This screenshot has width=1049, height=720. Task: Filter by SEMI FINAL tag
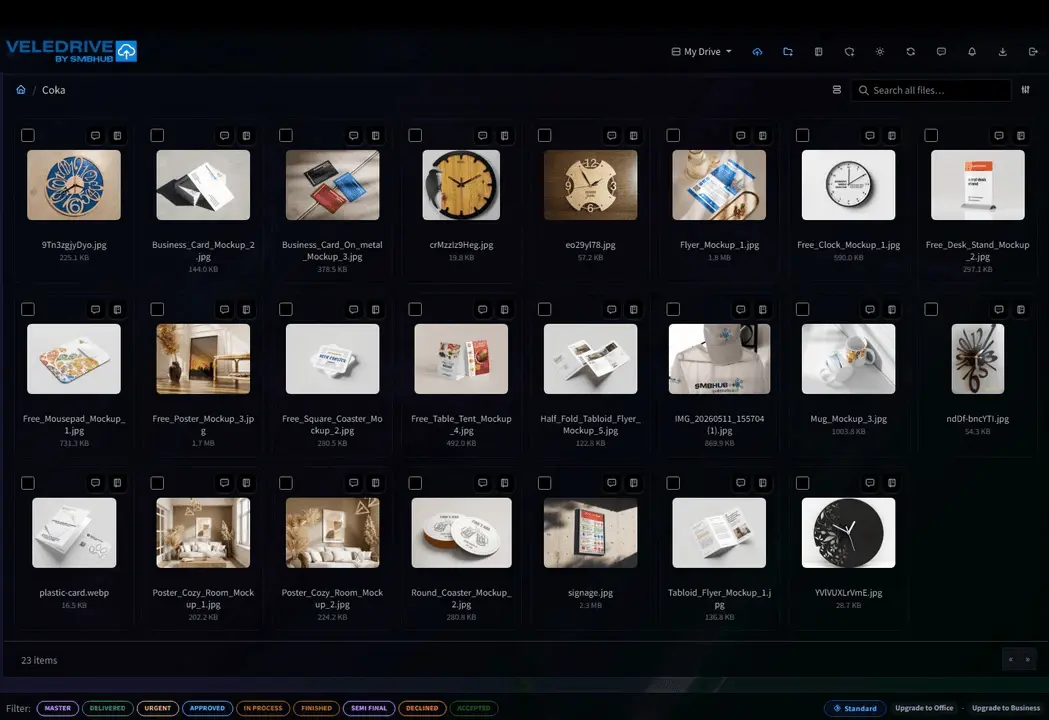[369, 708]
